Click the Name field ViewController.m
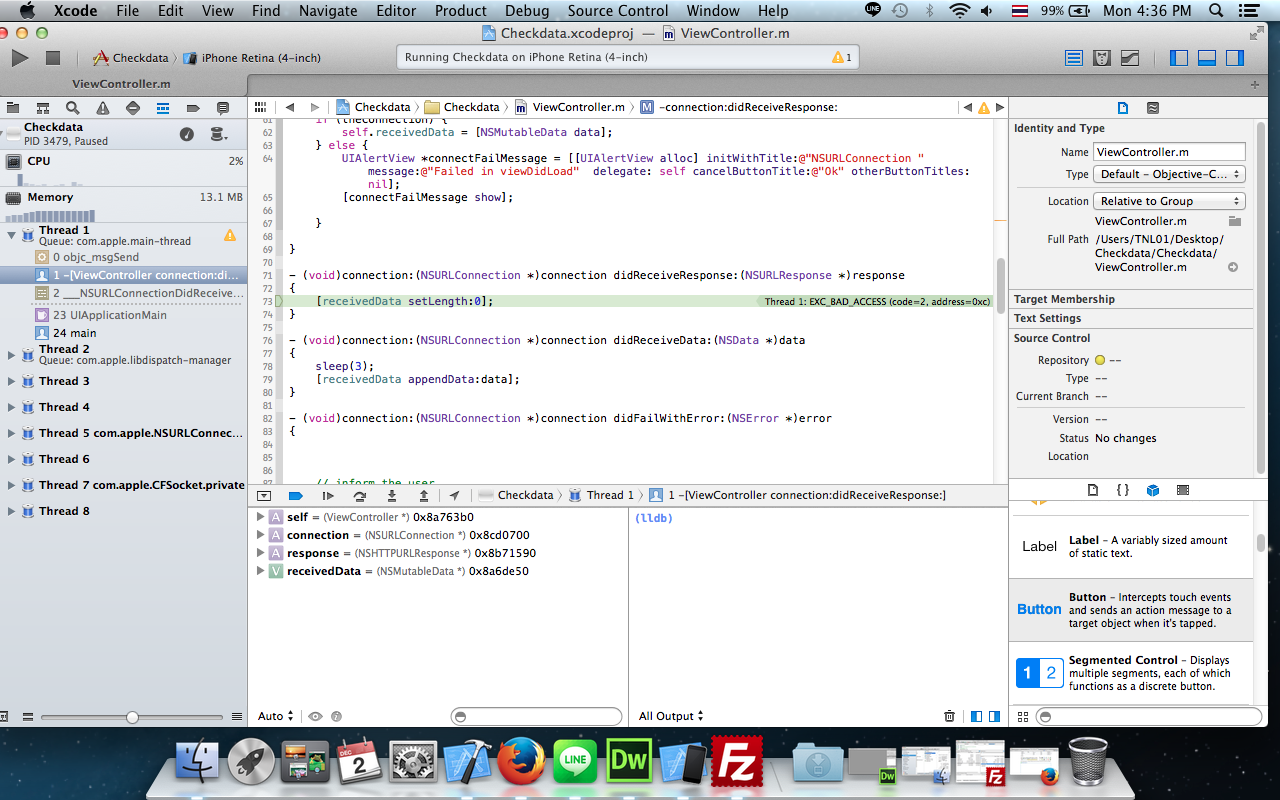The width and height of the screenshot is (1280, 800). click(x=1170, y=152)
